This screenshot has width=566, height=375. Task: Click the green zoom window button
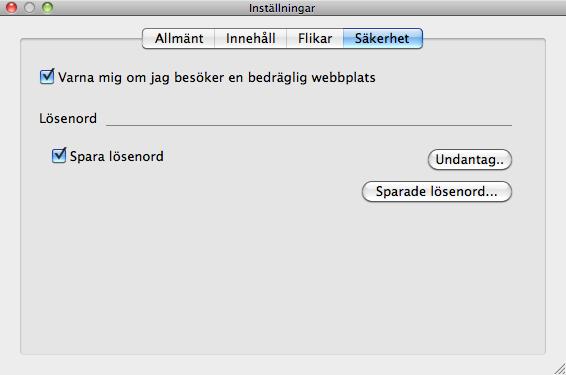tap(47, 7)
